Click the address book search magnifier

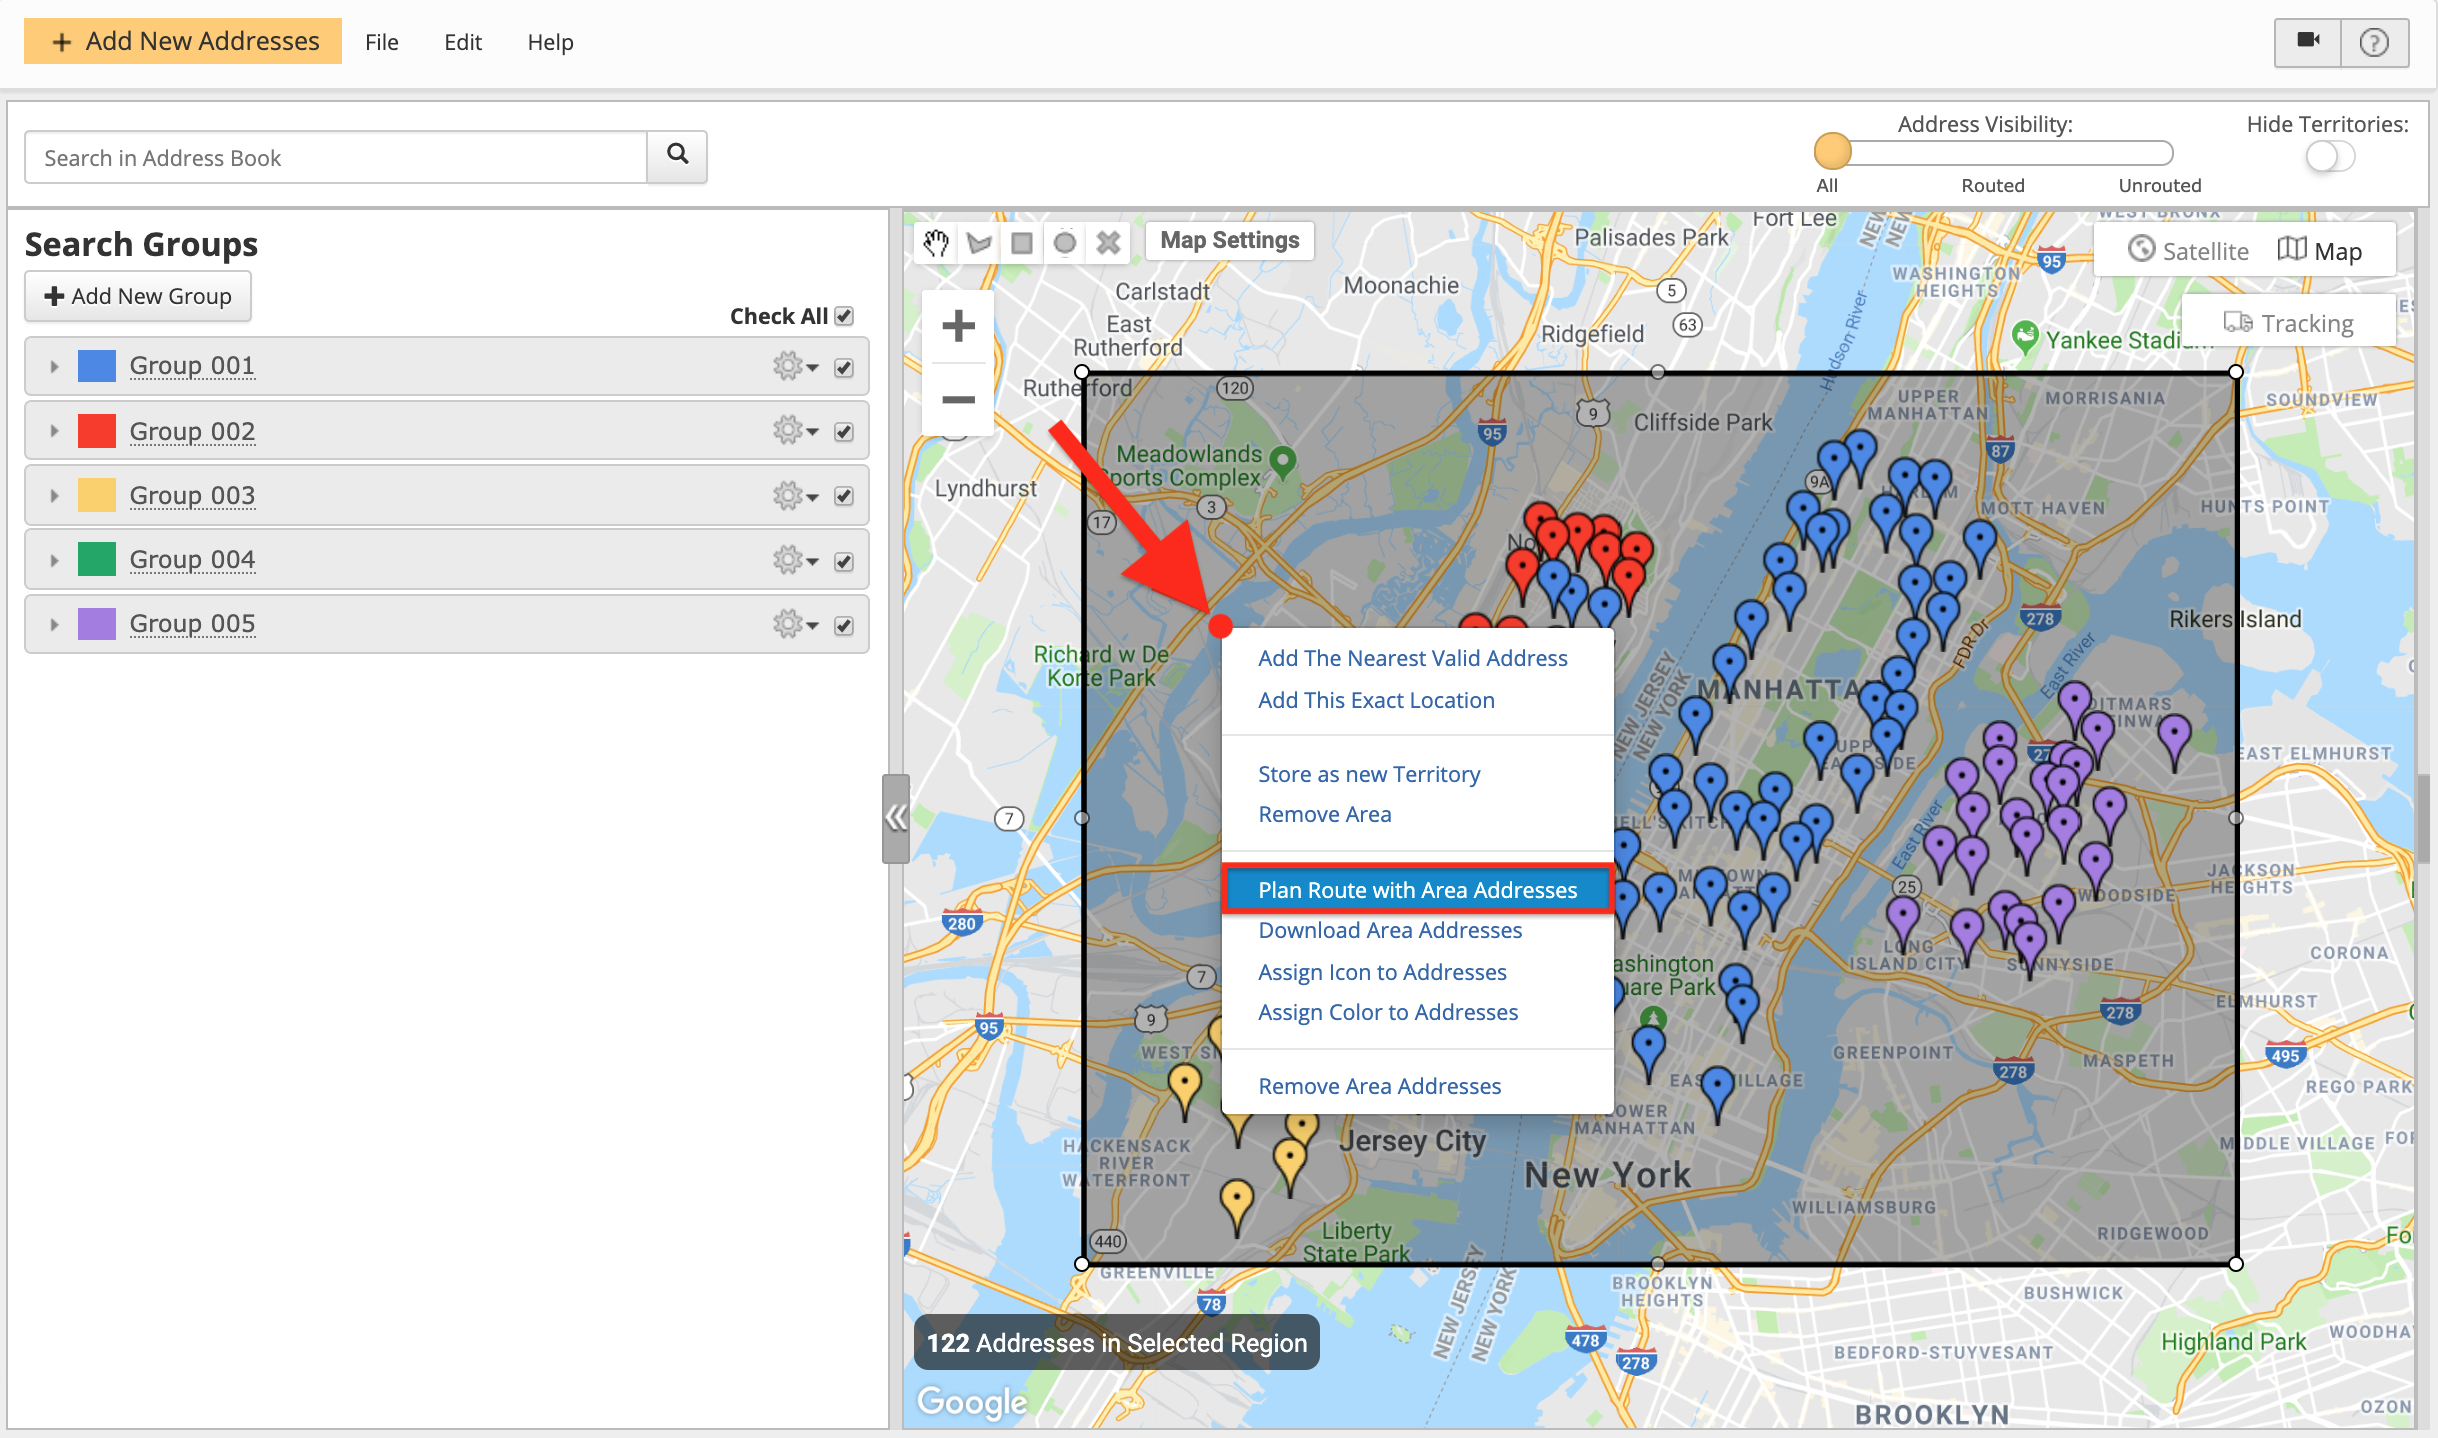(x=677, y=155)
